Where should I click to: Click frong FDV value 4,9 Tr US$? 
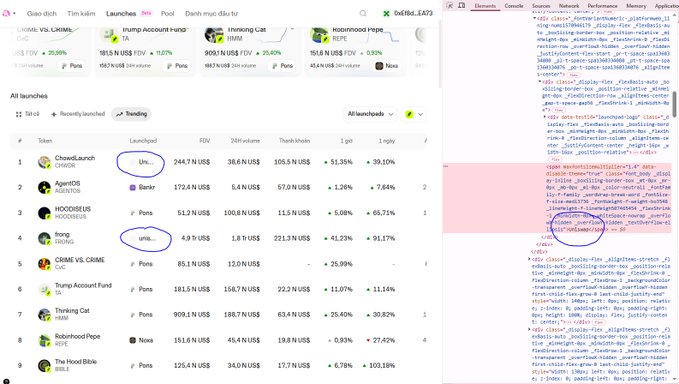pyautogui.click(x=195, y=239)
